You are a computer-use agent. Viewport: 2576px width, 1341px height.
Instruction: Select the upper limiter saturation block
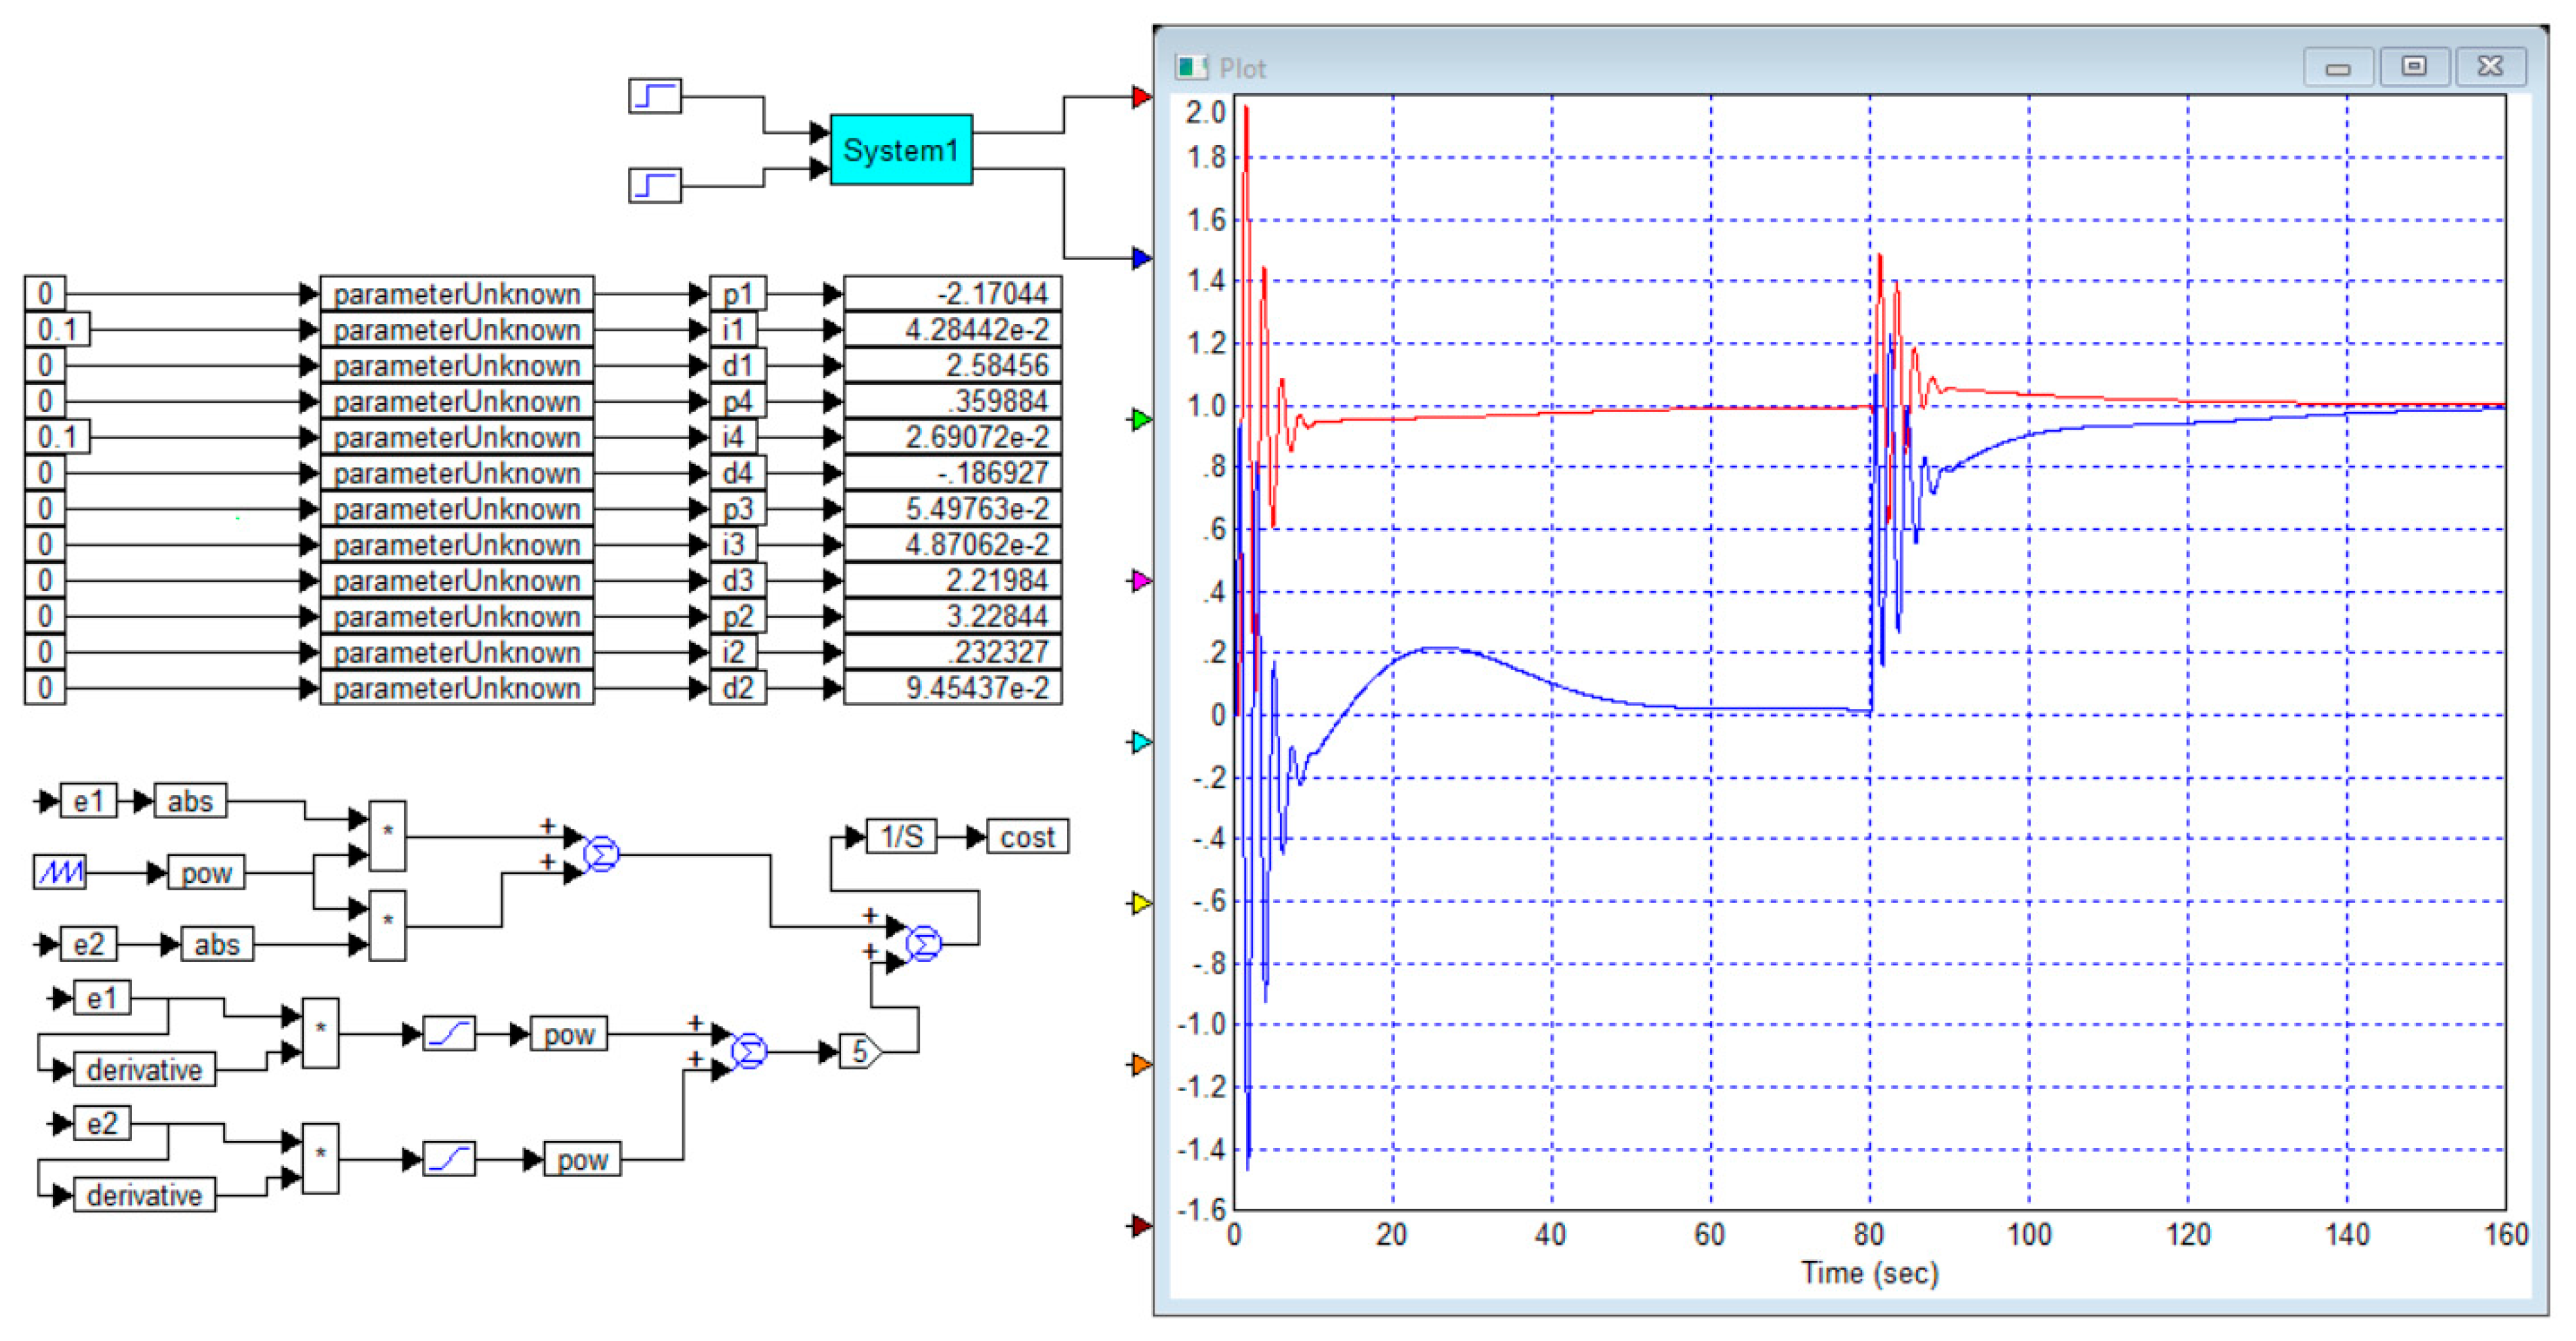point(449,1034)
